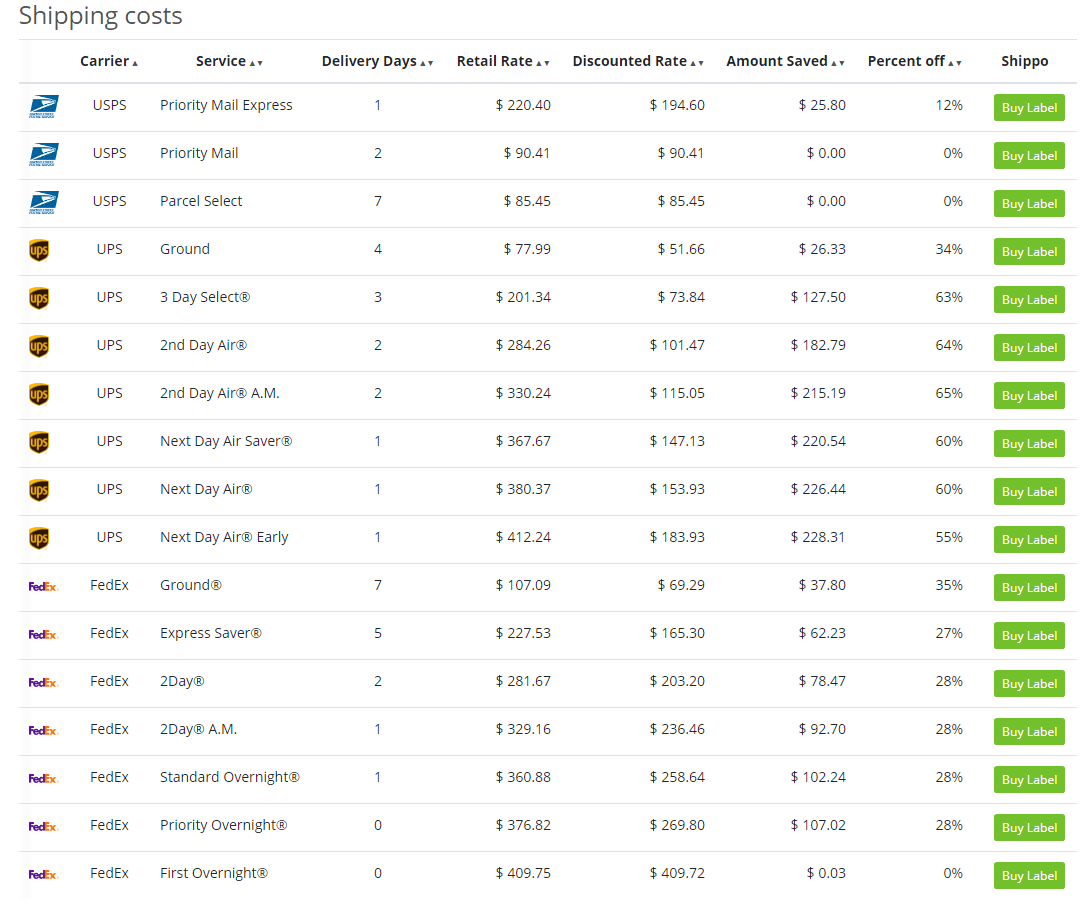Click discounted rate $ 51.66
This screenshot has width=1088, height=910.
[681, 248]
